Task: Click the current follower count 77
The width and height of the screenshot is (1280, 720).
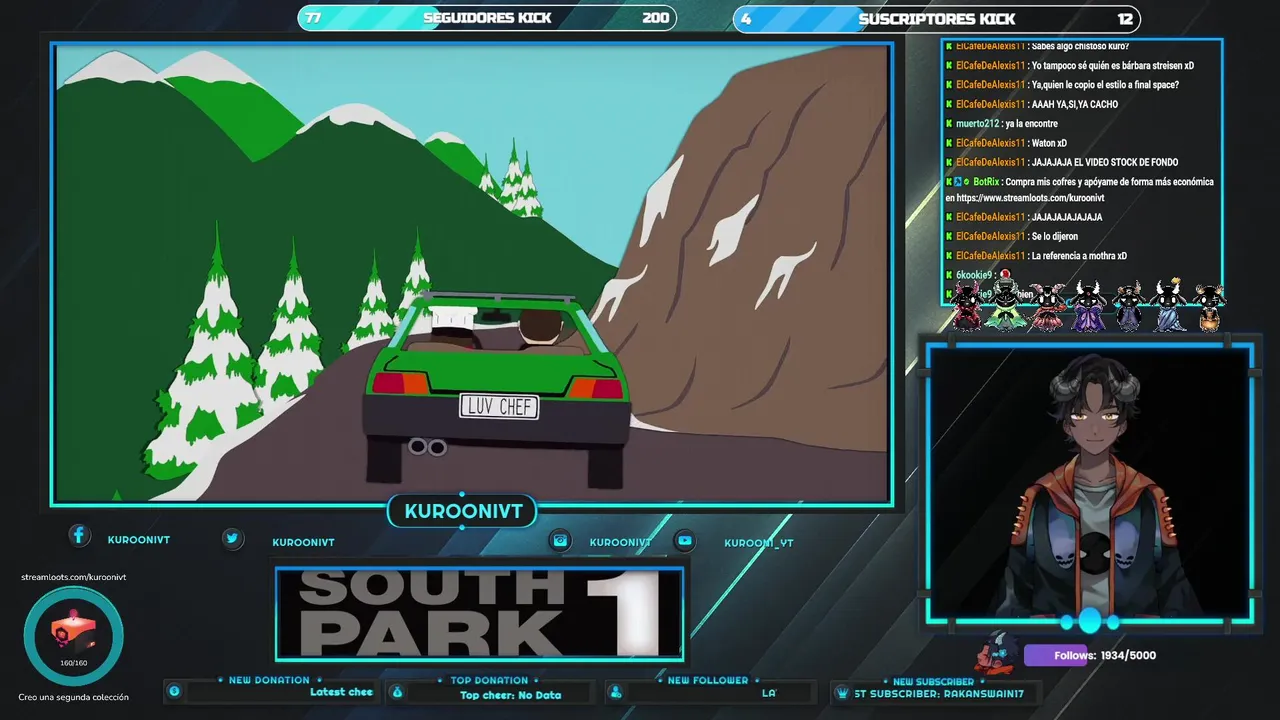Action: tap(313, 18)
